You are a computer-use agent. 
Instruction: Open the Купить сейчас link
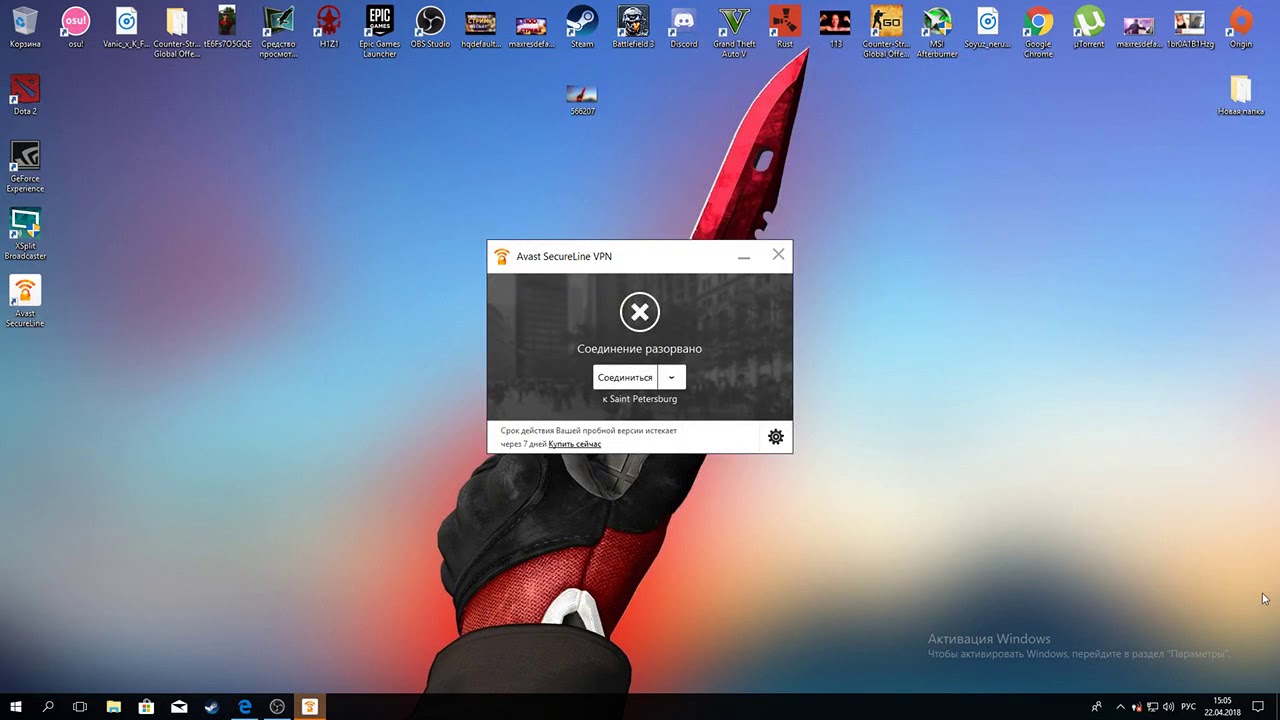coord(575,444)
